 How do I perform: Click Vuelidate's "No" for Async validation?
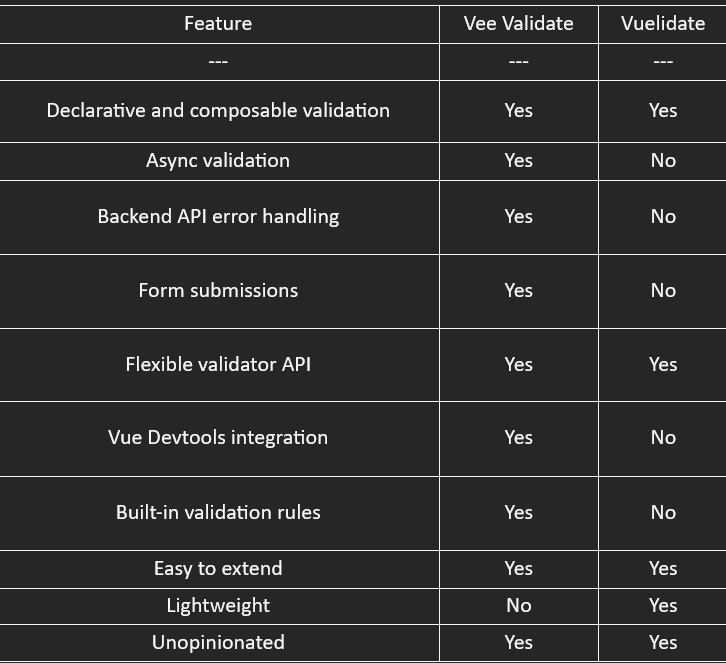pos(662,160)
